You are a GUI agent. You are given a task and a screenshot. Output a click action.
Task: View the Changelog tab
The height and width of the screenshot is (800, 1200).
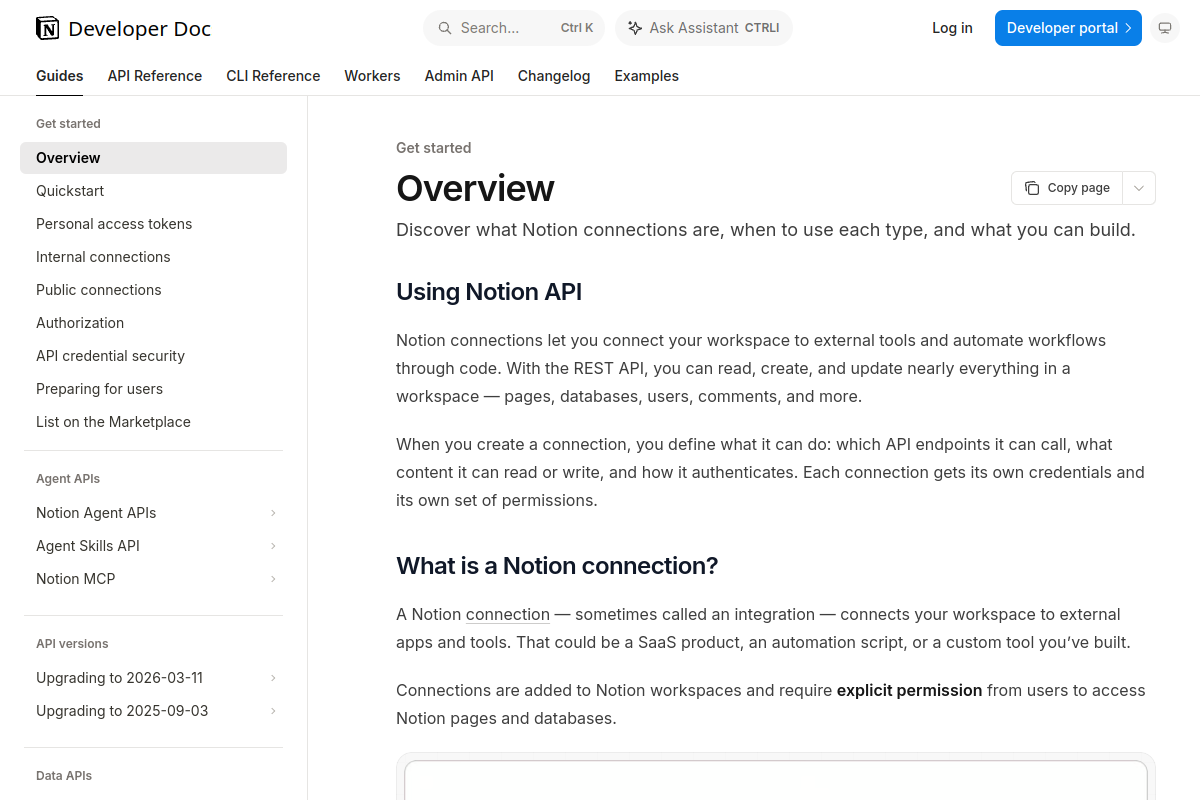point(554,76)
